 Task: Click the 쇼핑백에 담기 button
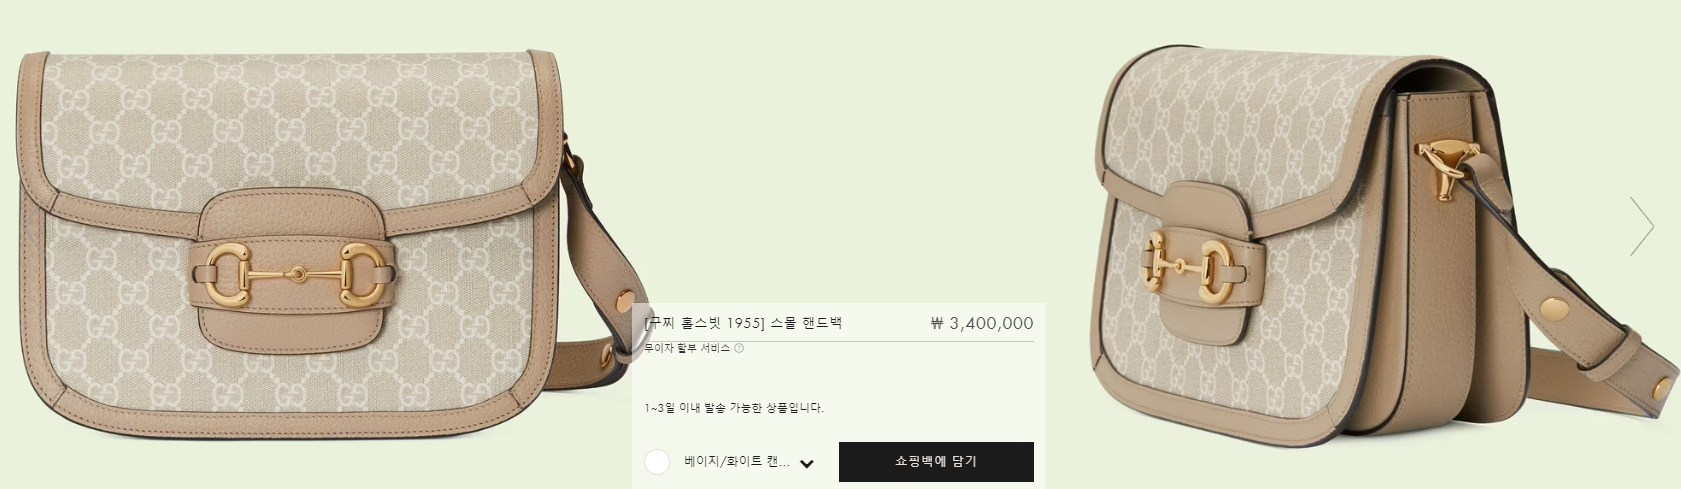coord(936,462)
